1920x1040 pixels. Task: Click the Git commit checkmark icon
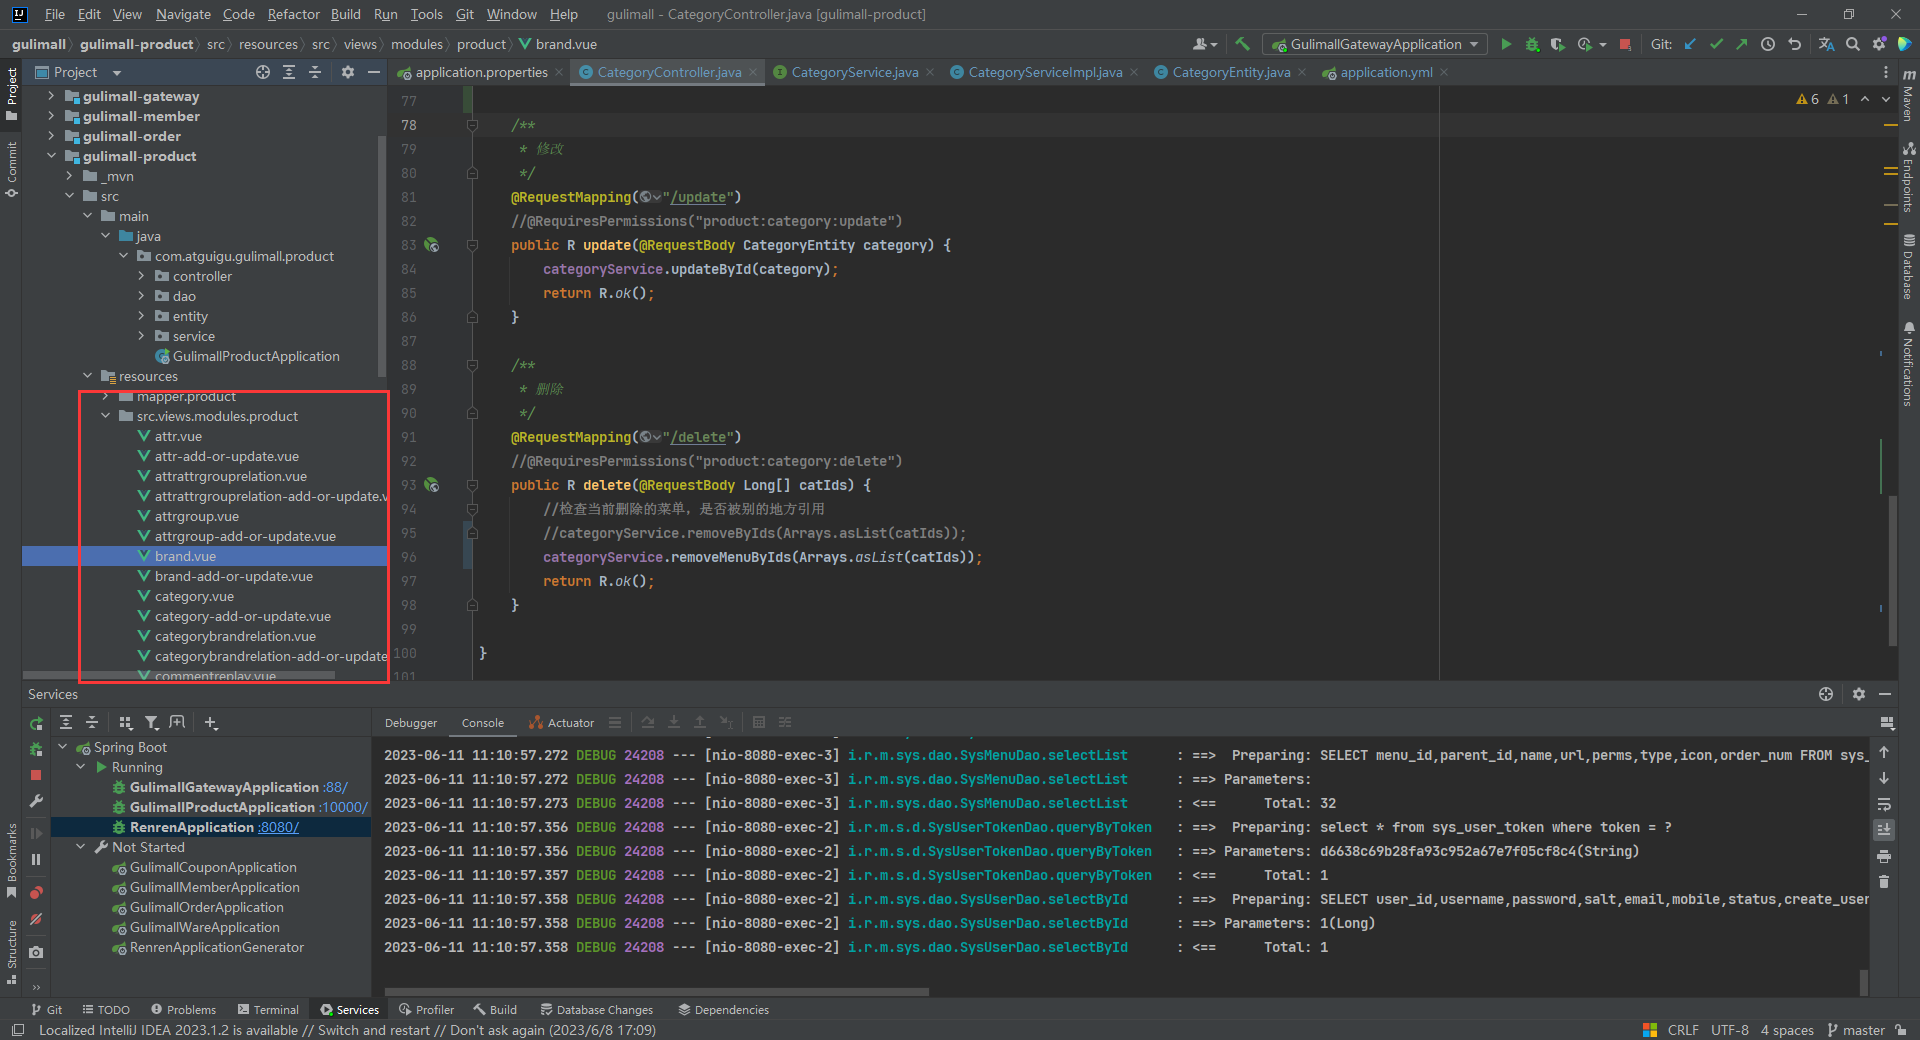(x=1716, y=44)
